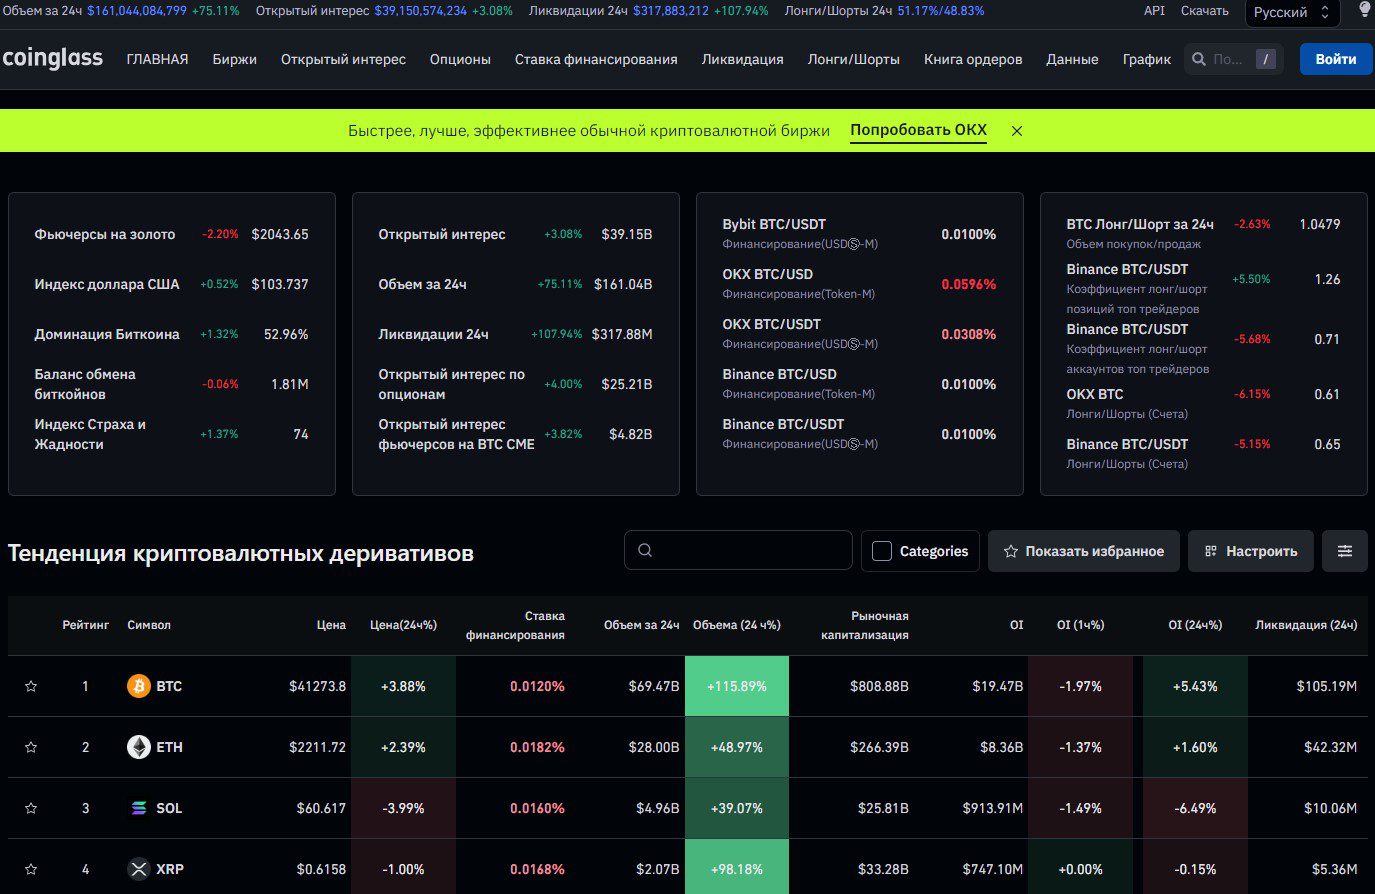Open the Данные menu

point(1072,59)
